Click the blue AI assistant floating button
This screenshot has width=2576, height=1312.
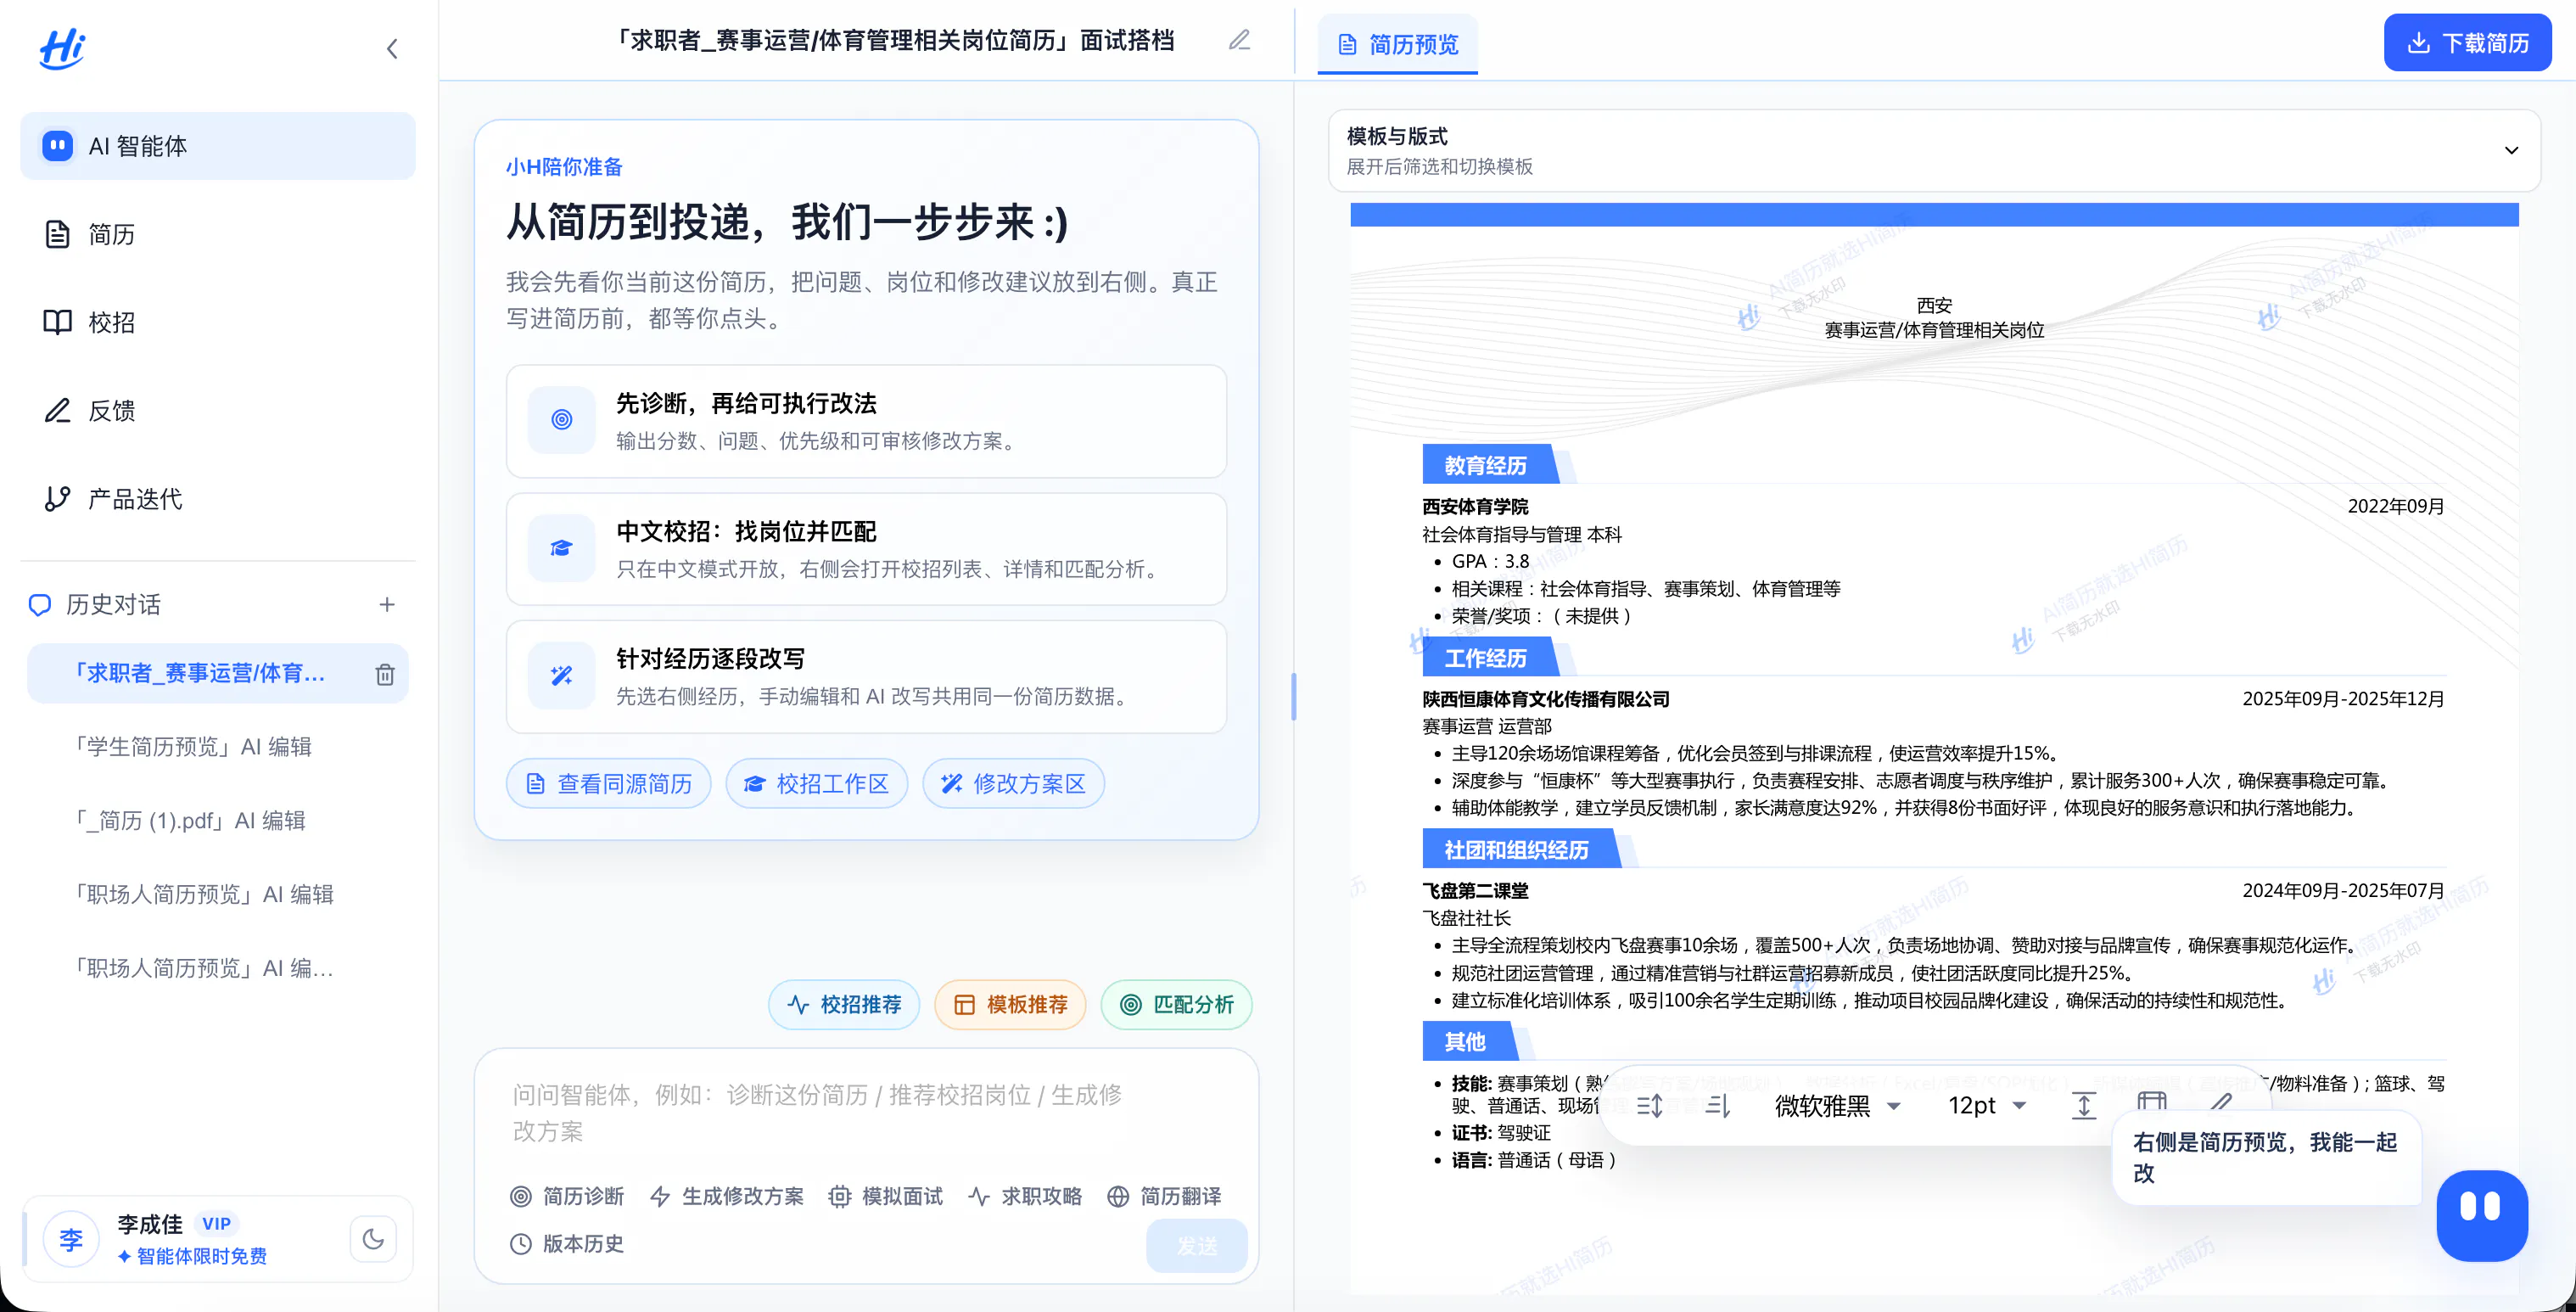click(2481, 1215)
